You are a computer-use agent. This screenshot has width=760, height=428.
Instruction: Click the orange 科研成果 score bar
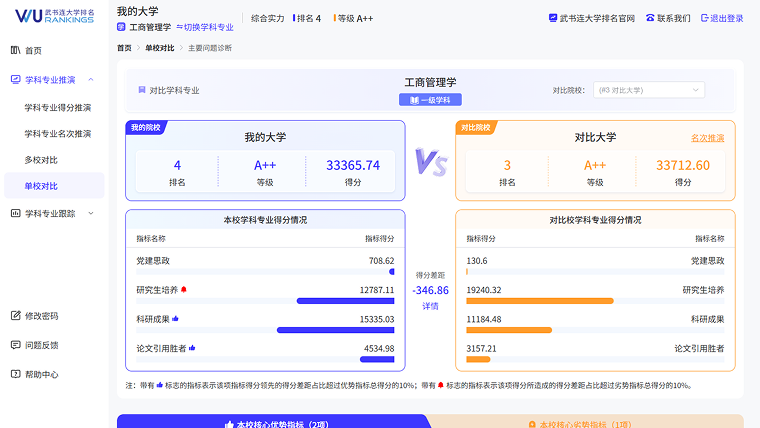point(509,330)
